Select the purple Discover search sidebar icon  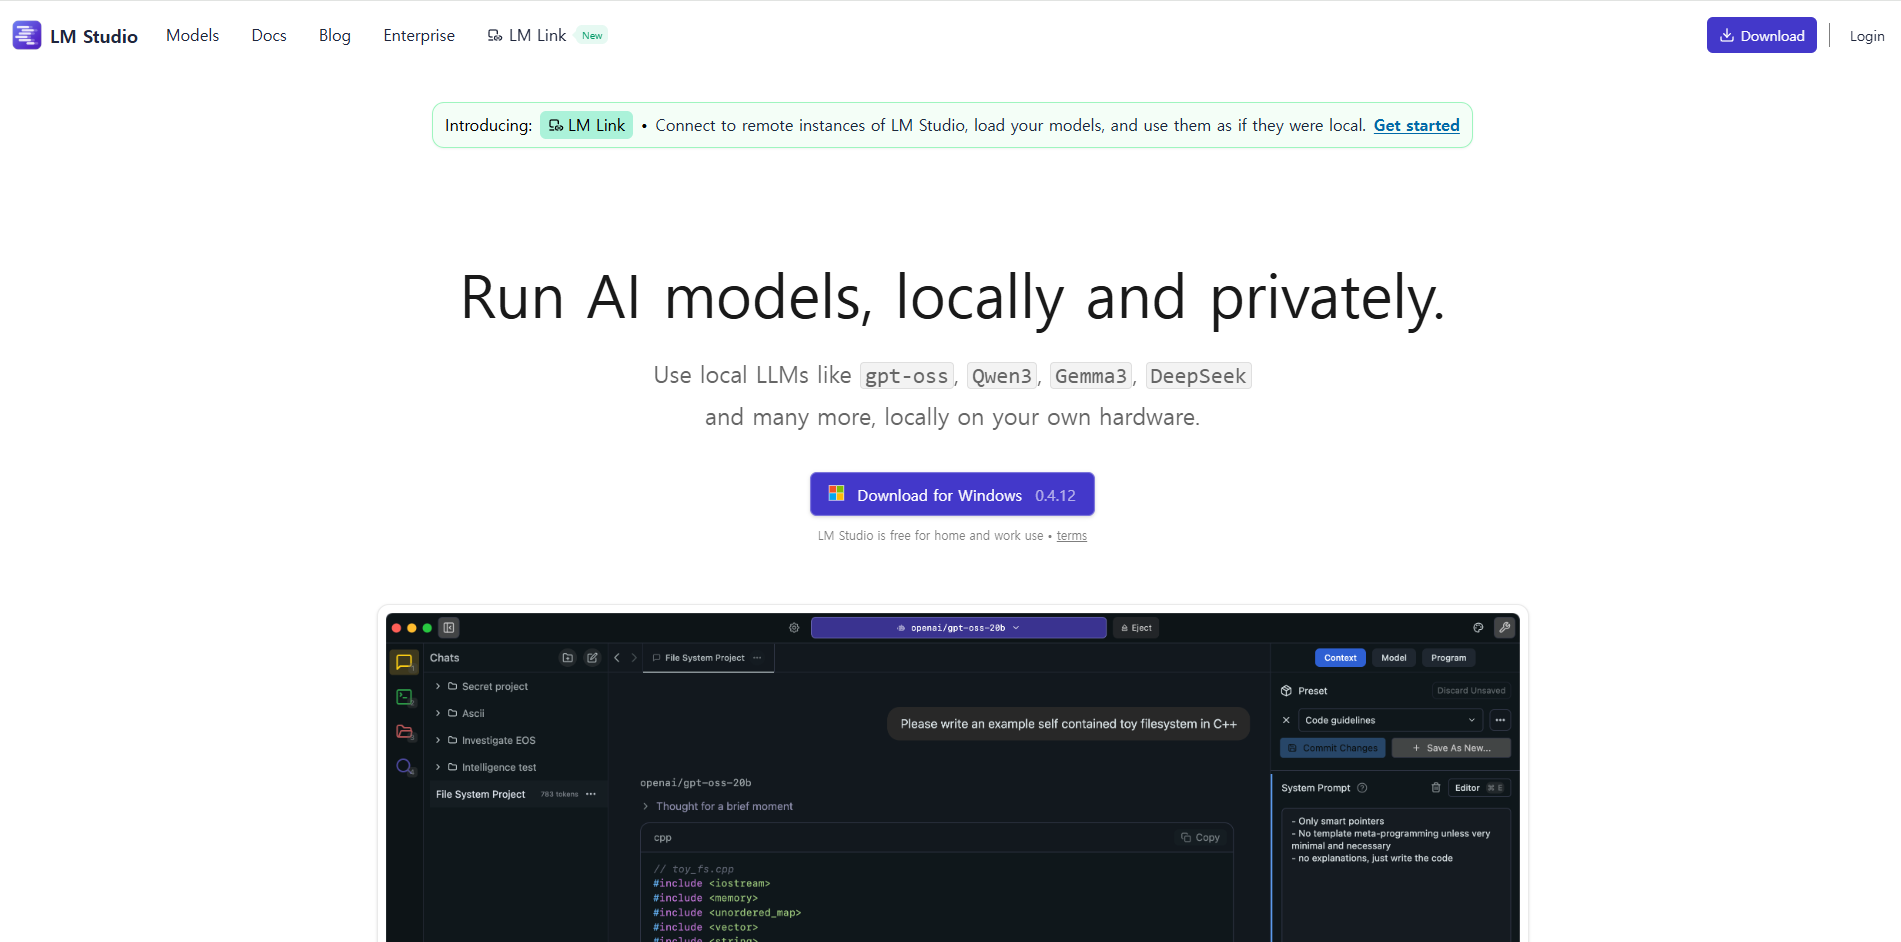click(404, 767)
